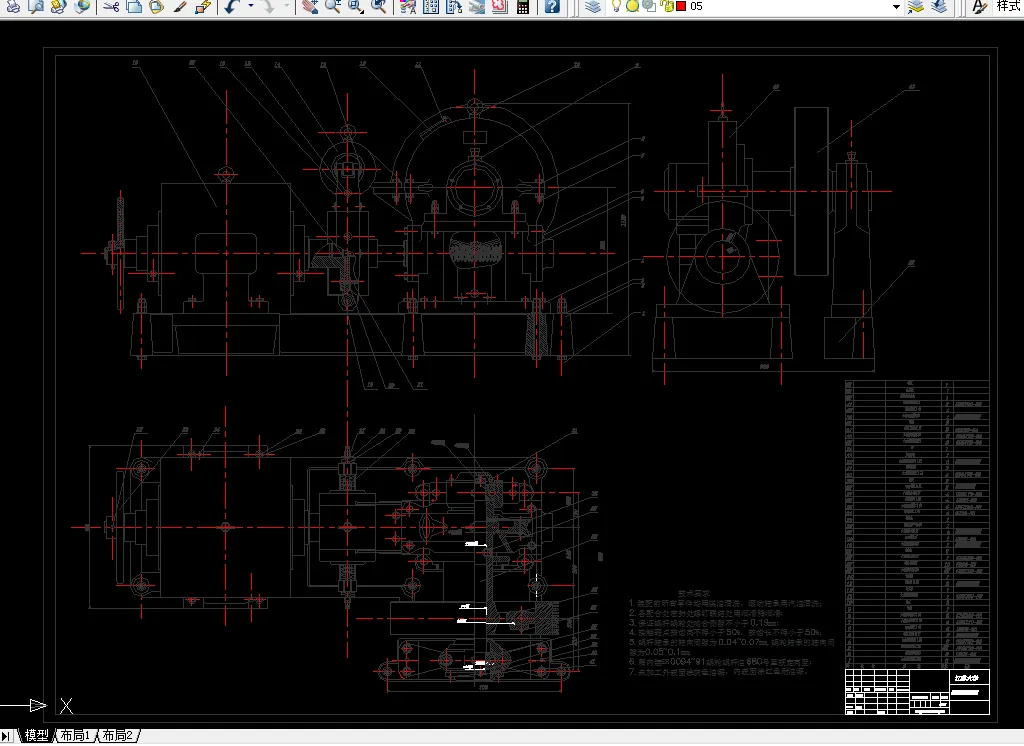The height and width of the screenshot is (746, 1024).
Task: Click the red color swatch of layer 05
Action: tap(681, 6)
